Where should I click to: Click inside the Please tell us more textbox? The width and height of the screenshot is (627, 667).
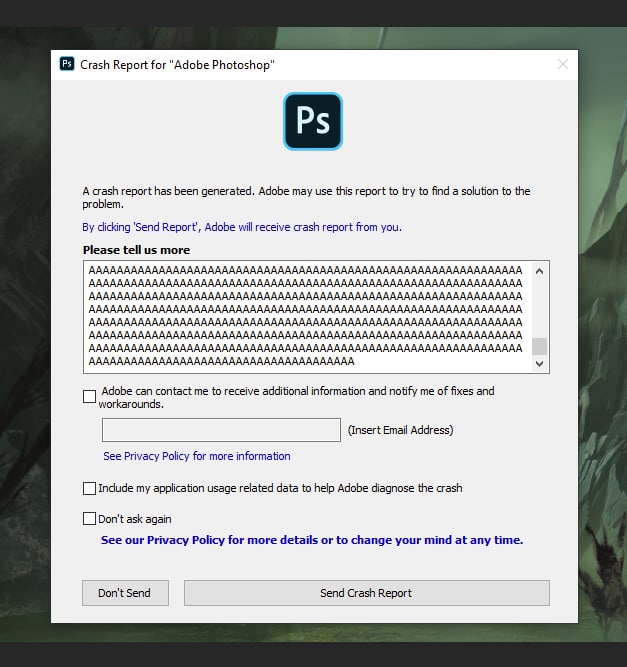[x=306, y=317]
